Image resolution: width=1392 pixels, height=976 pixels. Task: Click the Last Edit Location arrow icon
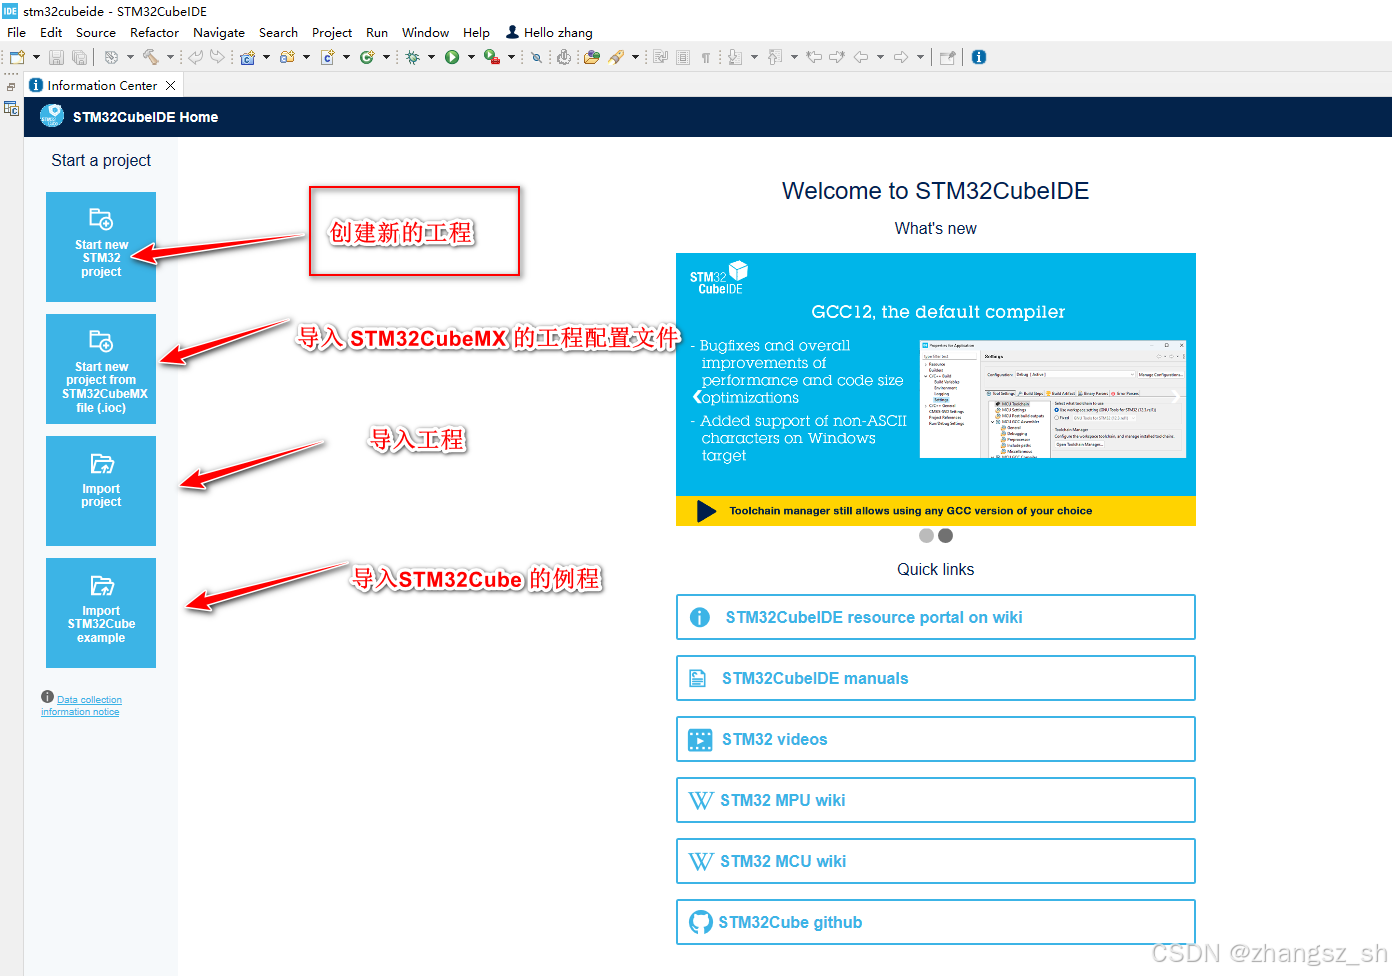coord(814,57)
